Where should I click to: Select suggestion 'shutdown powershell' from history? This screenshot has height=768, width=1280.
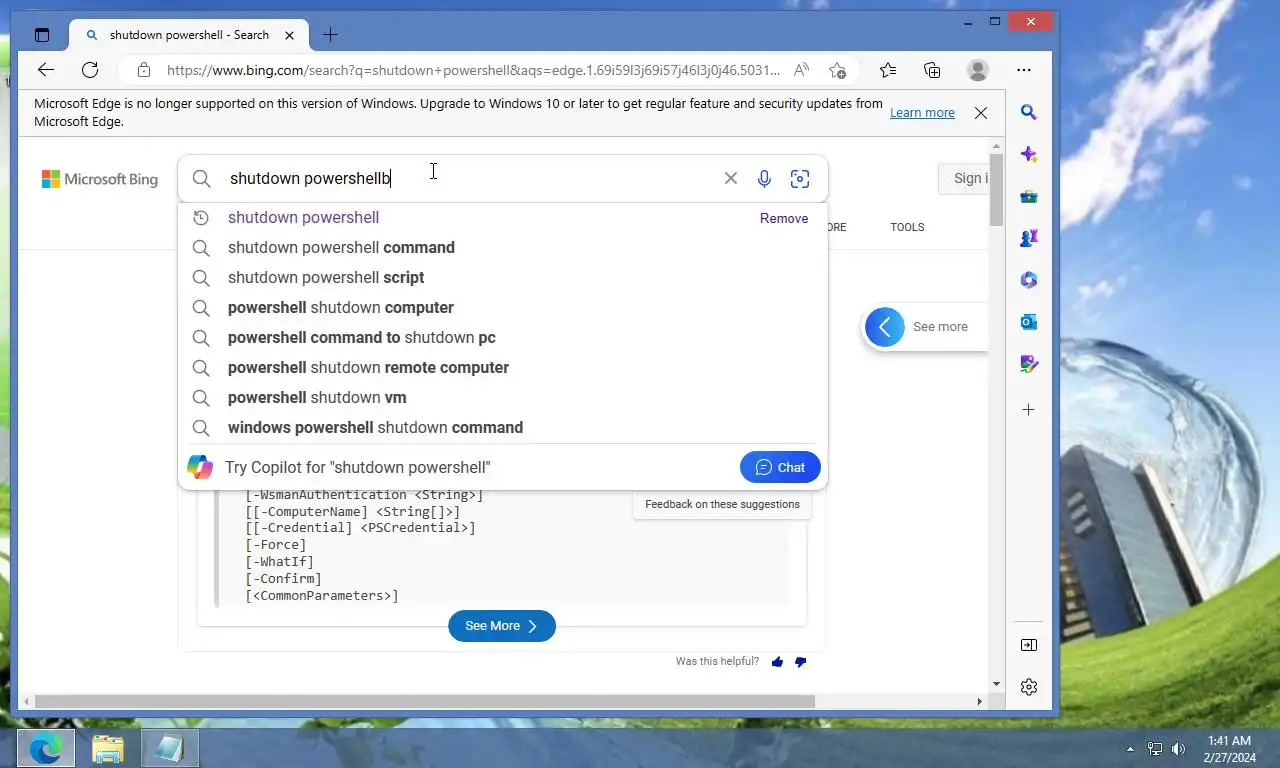click(x=303, y=217)
